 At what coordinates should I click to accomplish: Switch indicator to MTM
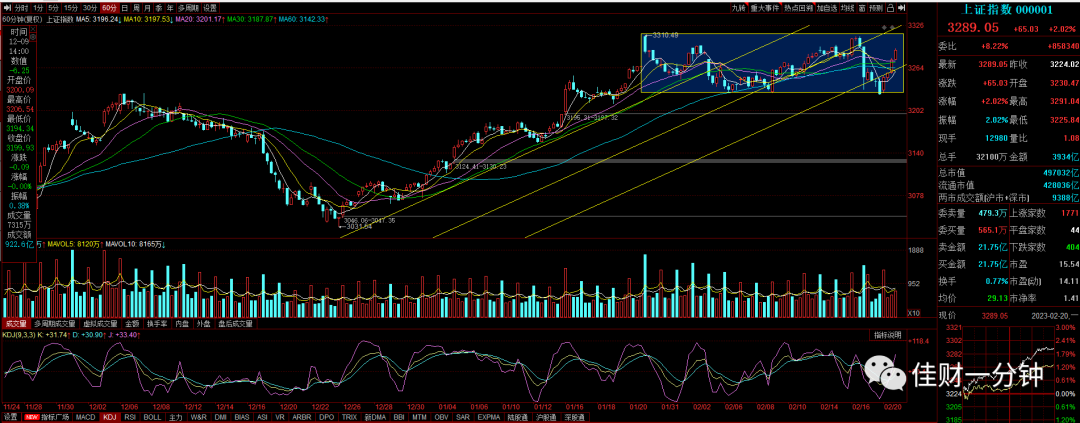419,417
